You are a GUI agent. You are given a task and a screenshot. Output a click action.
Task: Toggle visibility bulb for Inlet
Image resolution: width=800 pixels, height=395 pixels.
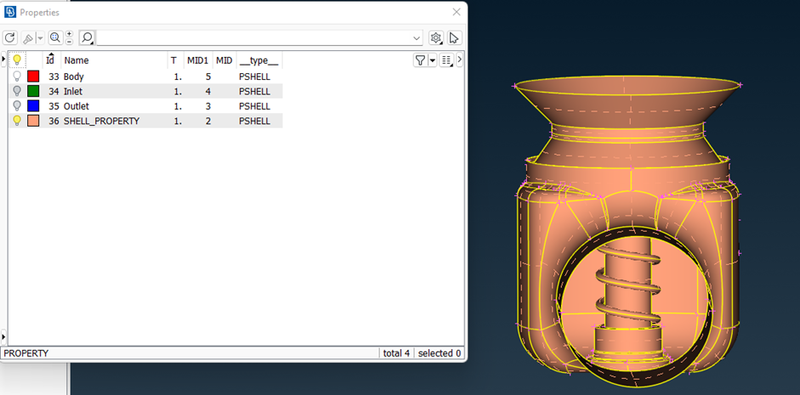coord(17,91)
